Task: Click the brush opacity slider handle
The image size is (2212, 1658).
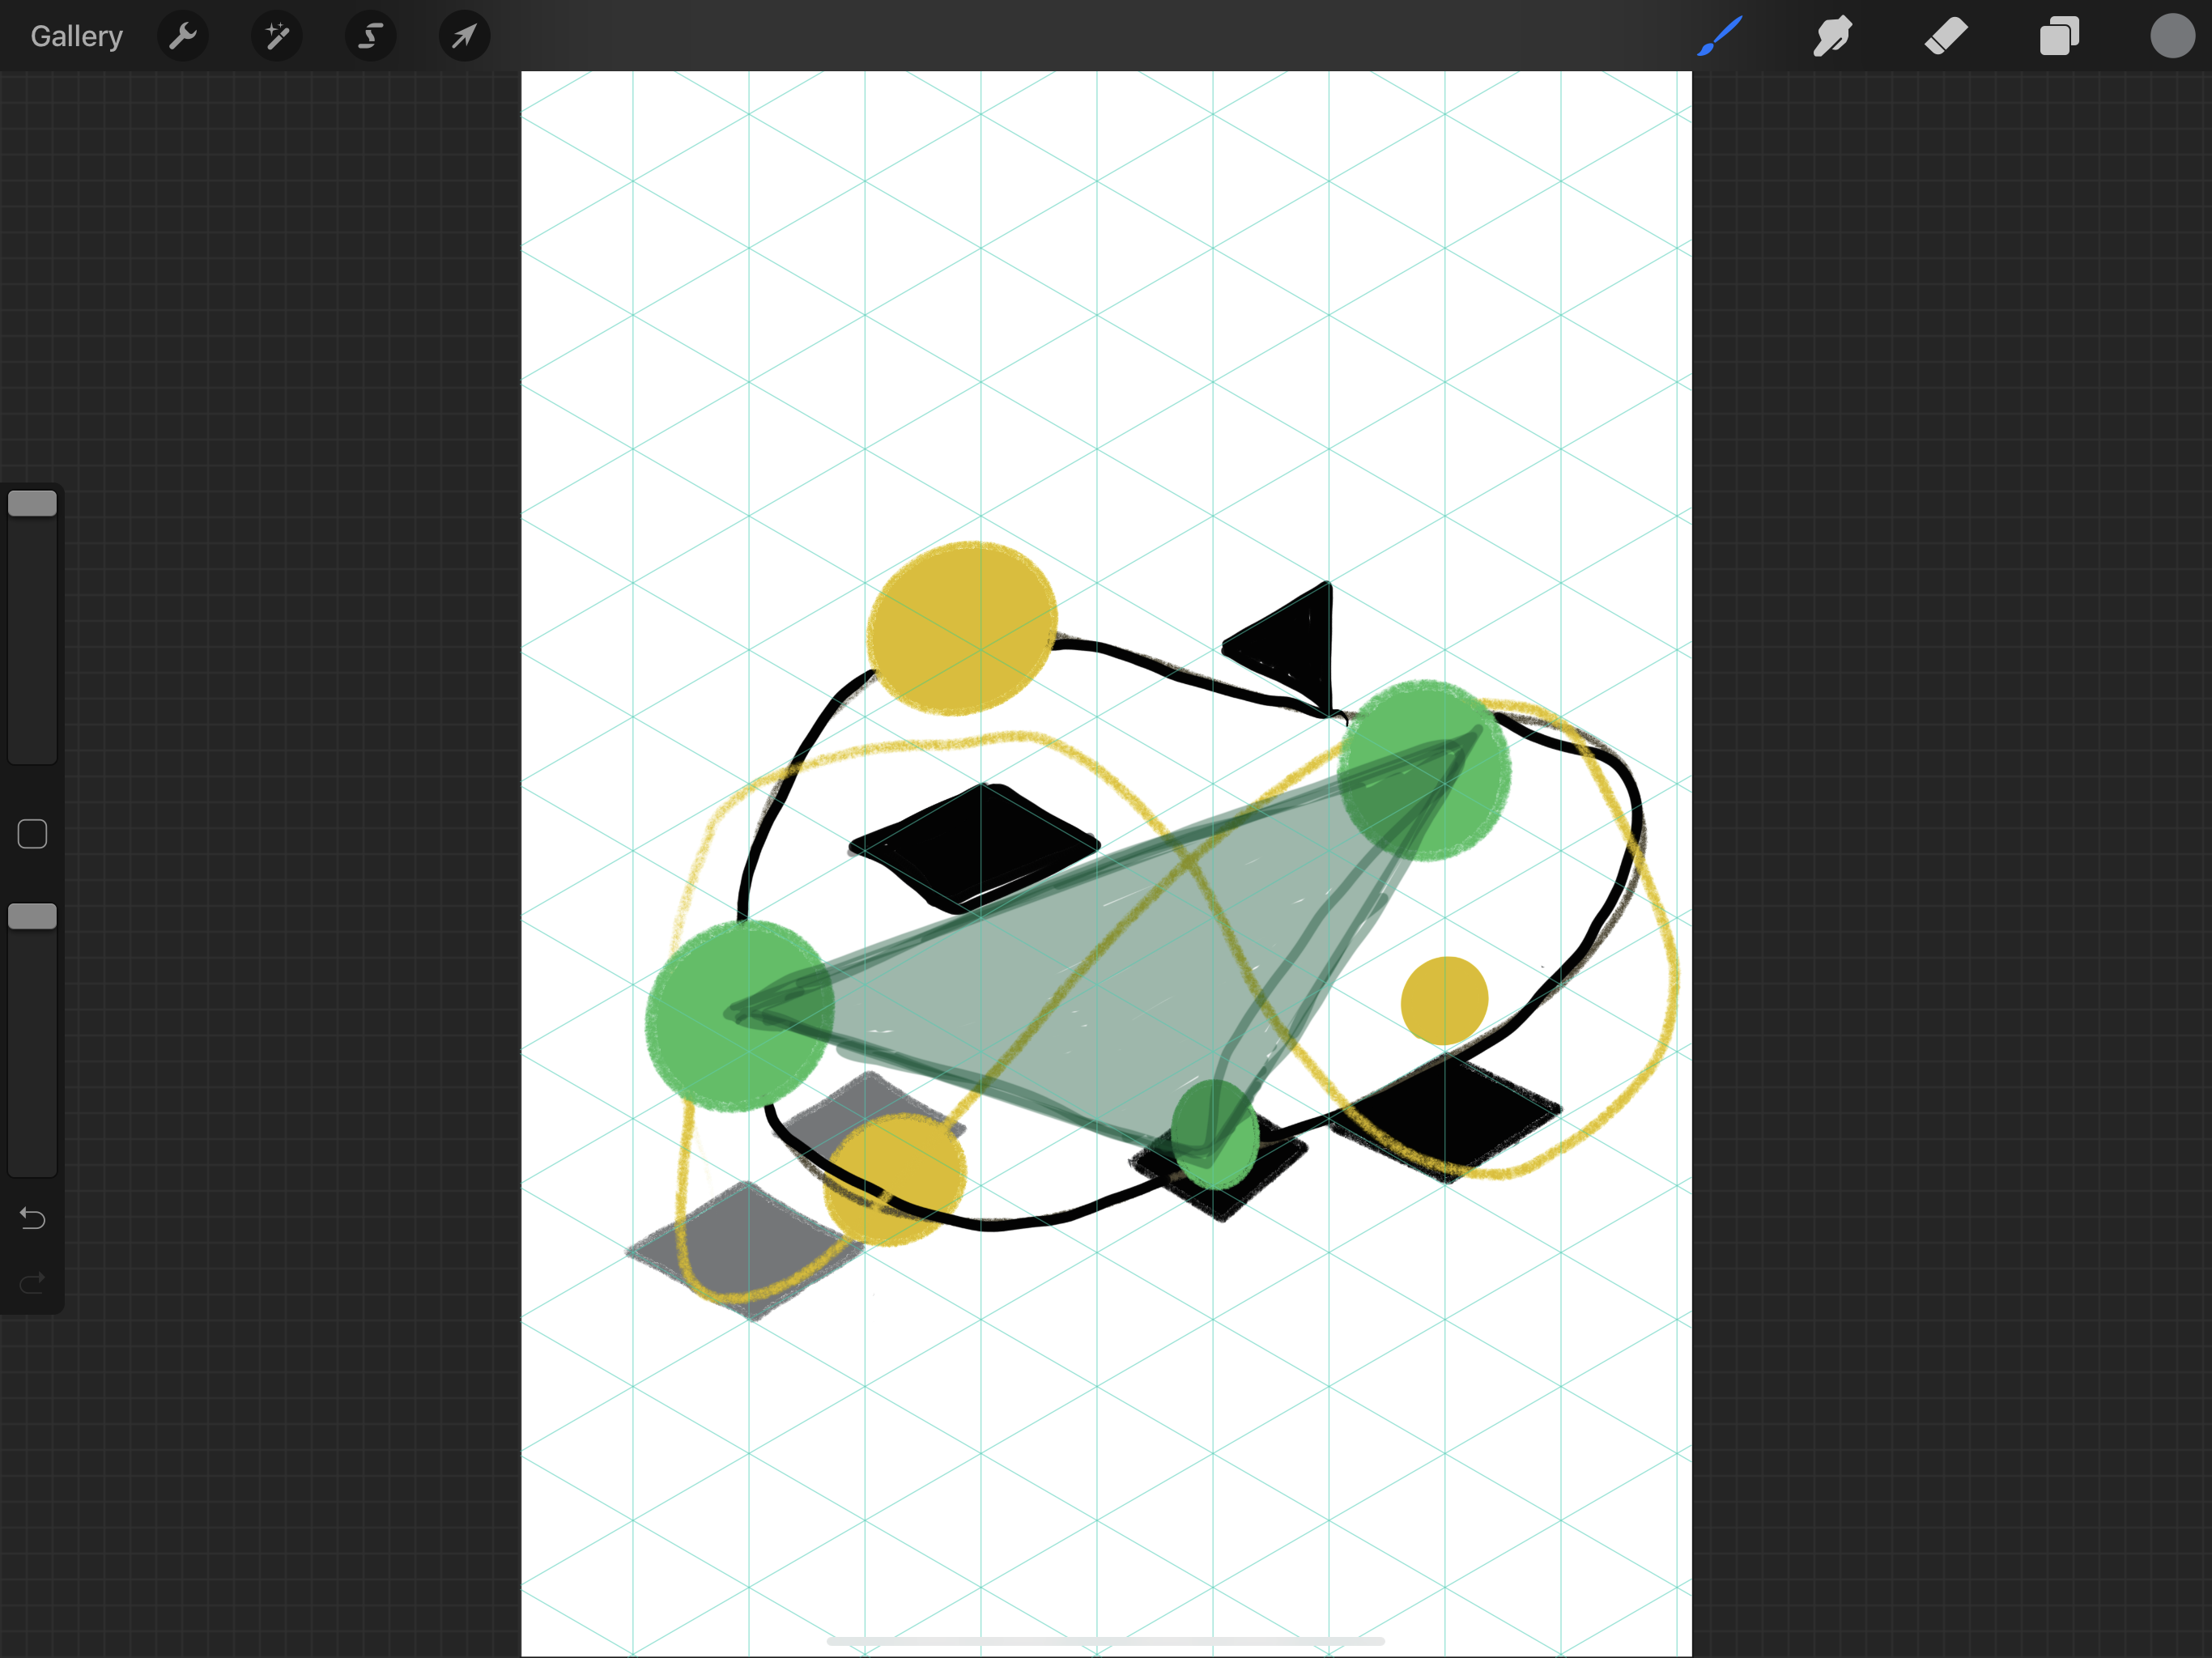Action: 32,916
